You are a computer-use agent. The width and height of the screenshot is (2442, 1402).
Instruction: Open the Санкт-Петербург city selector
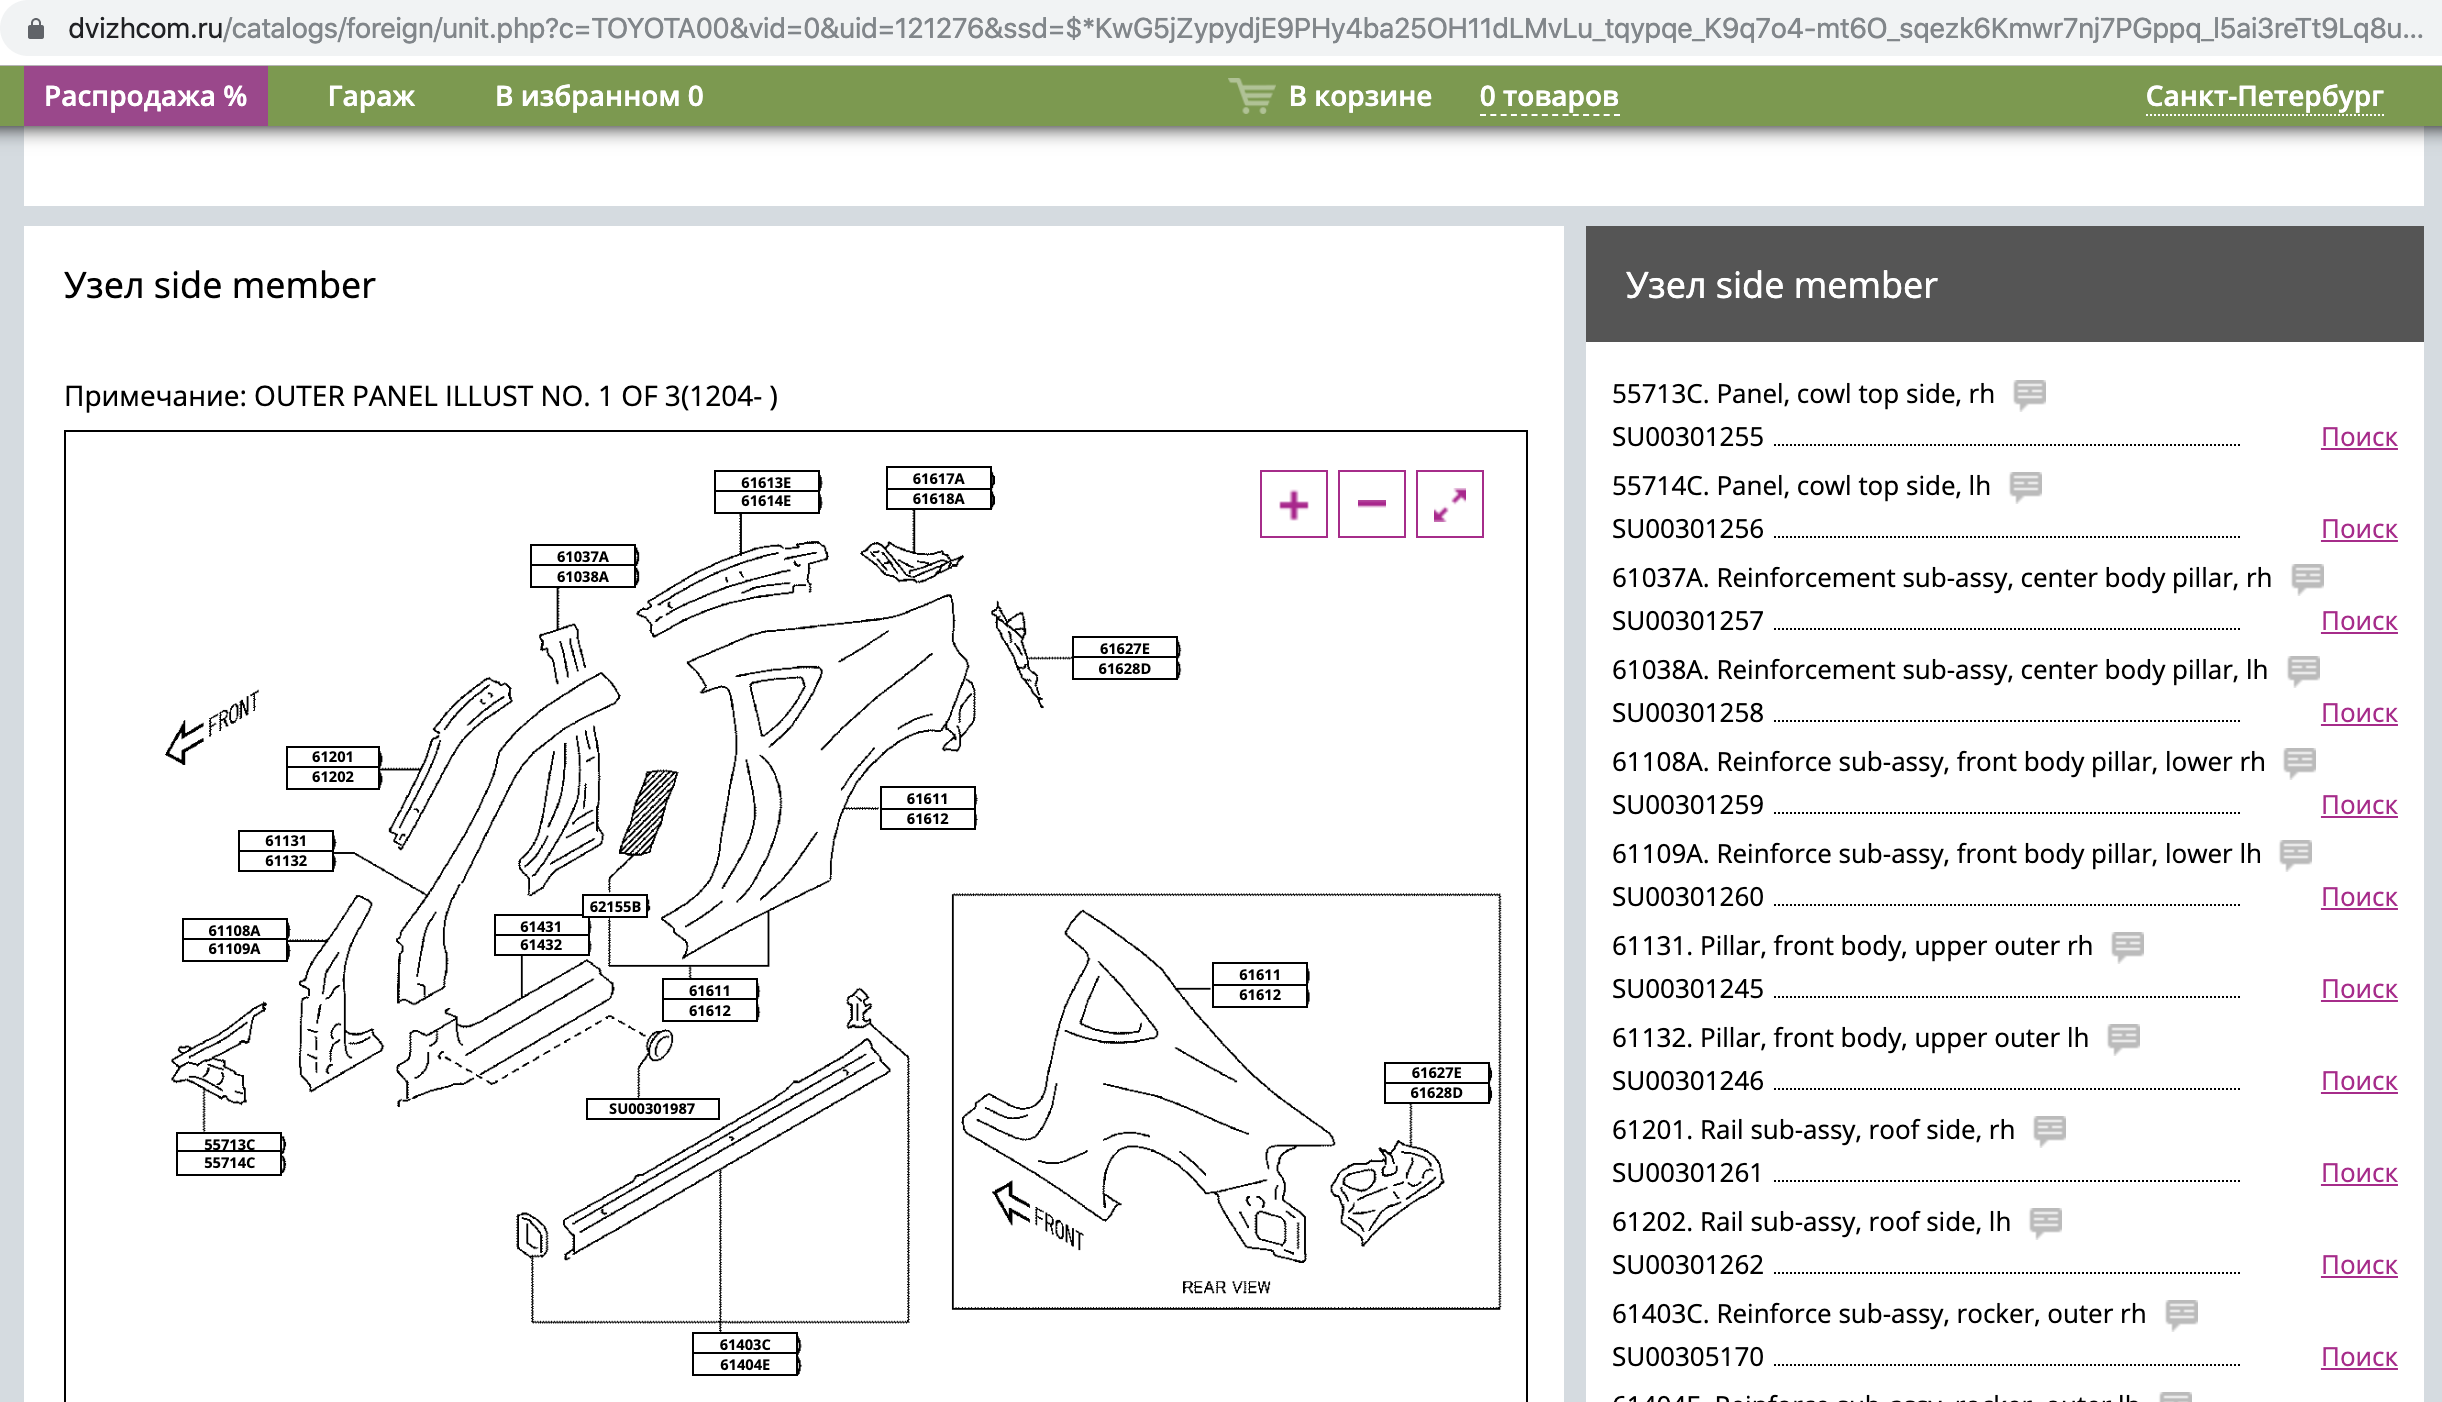[2264, 96]
